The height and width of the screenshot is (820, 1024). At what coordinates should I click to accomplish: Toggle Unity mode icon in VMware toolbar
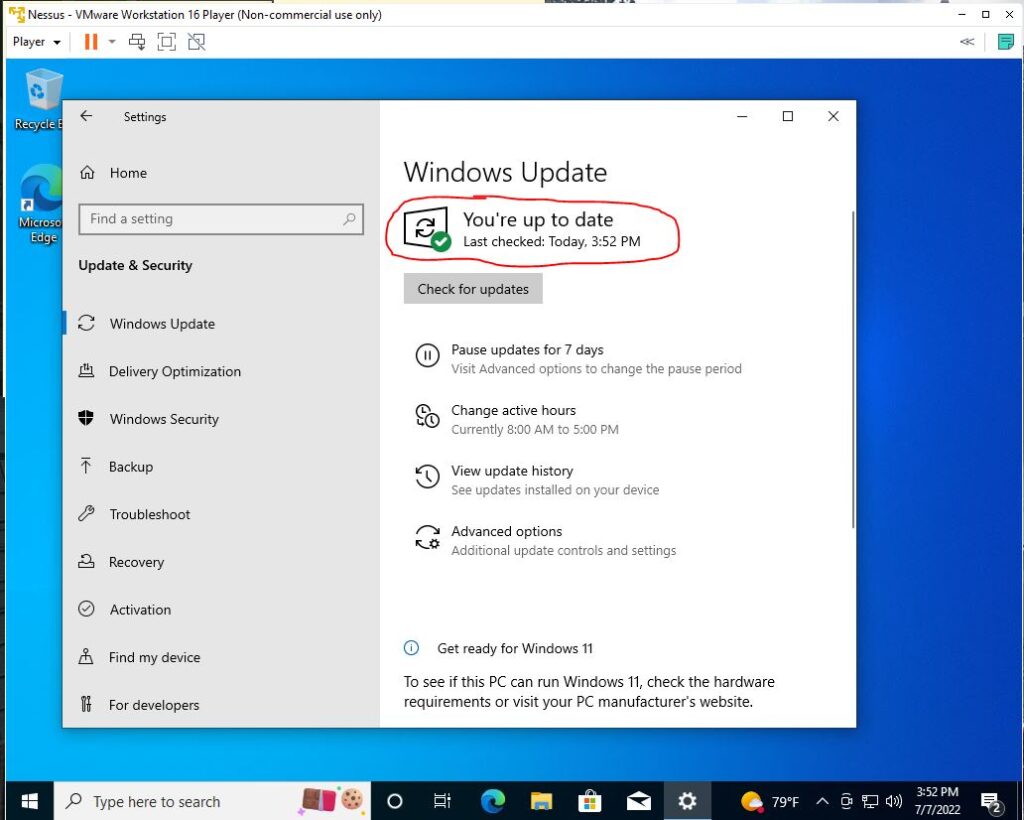[x=196, y=42]
